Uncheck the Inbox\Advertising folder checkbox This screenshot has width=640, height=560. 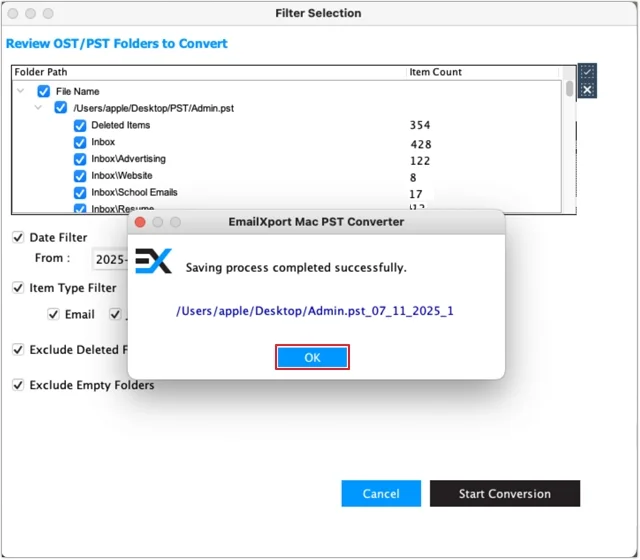tap(80, 159)
